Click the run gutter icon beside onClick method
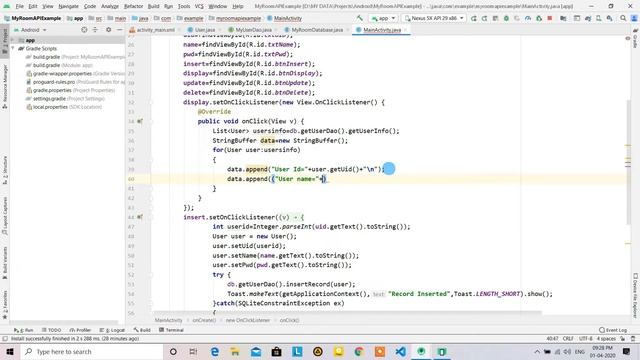The height and width of the screenshot is (360, 640). click(140, 121)
